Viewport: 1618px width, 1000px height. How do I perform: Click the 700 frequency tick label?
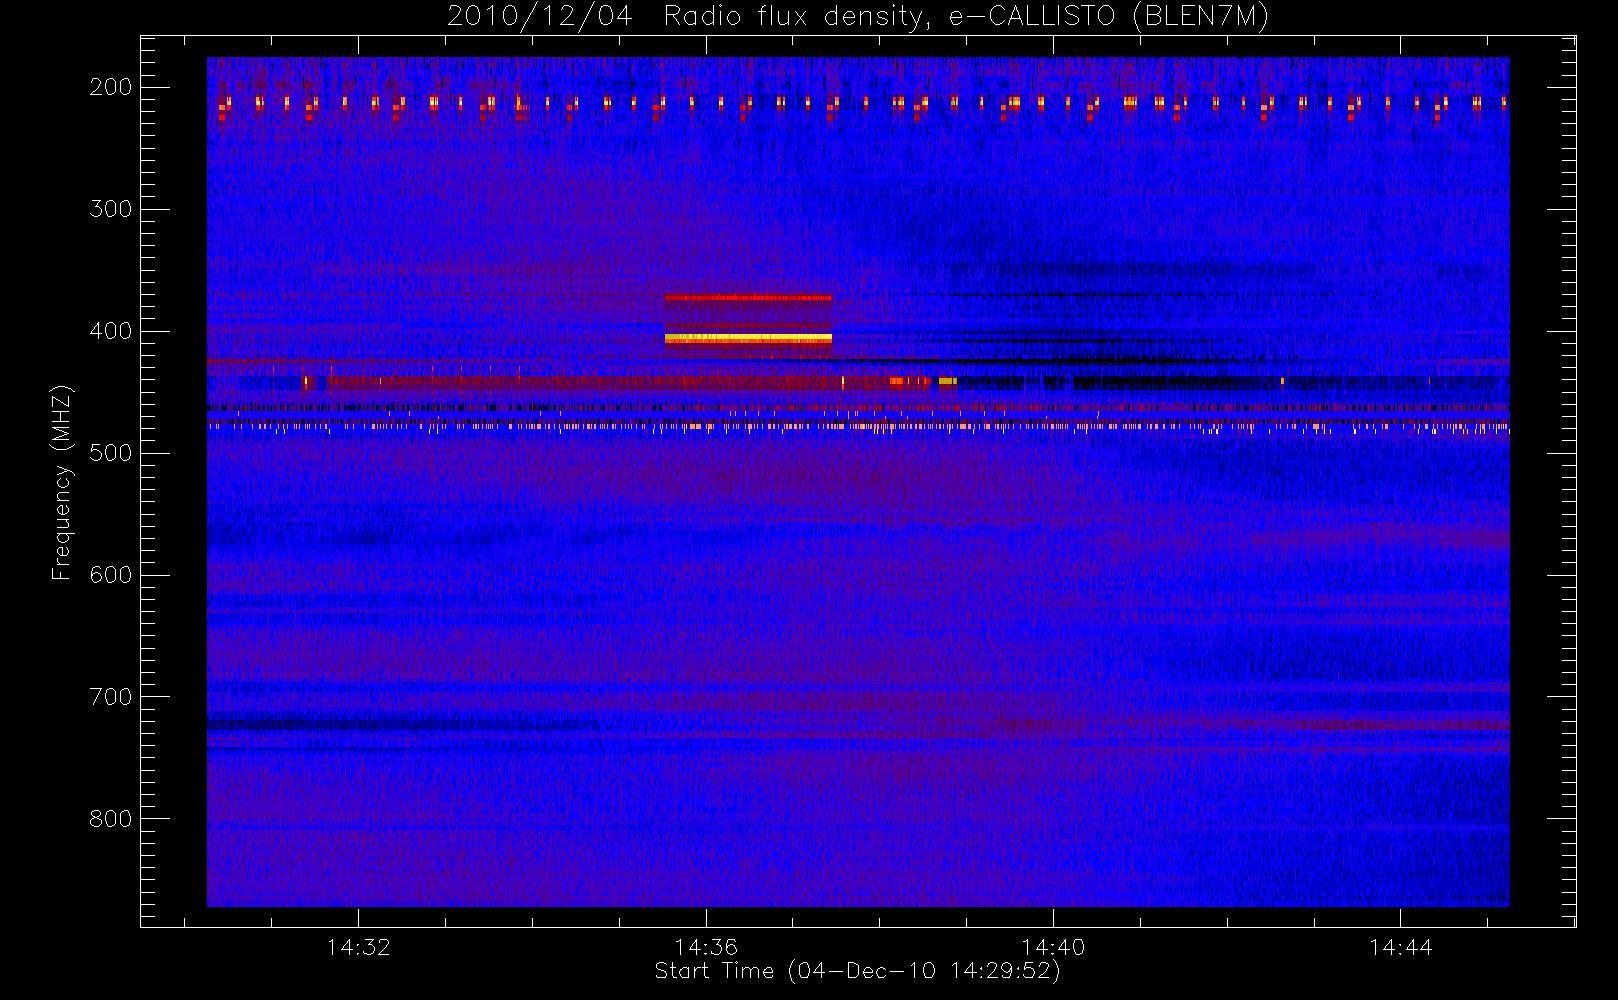(111, 697)
